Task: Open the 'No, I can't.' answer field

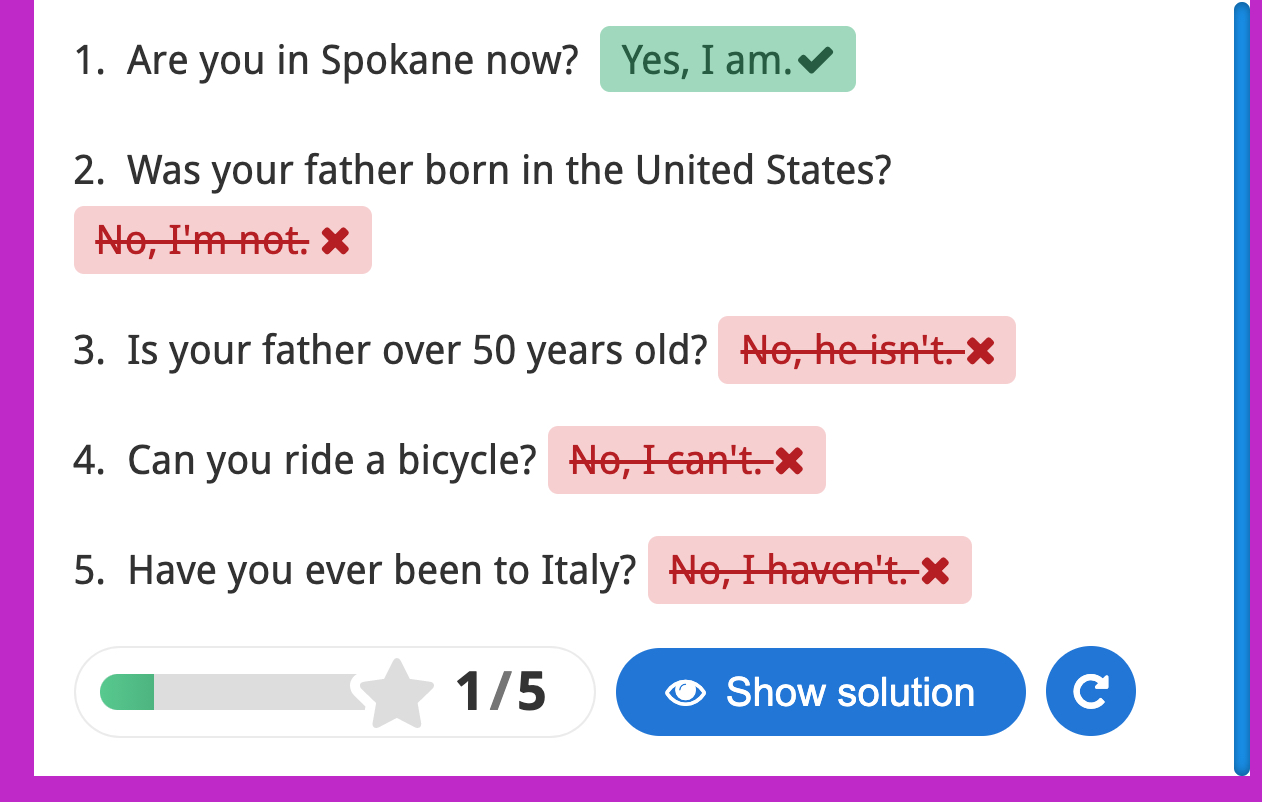Action: click(687, 460)
